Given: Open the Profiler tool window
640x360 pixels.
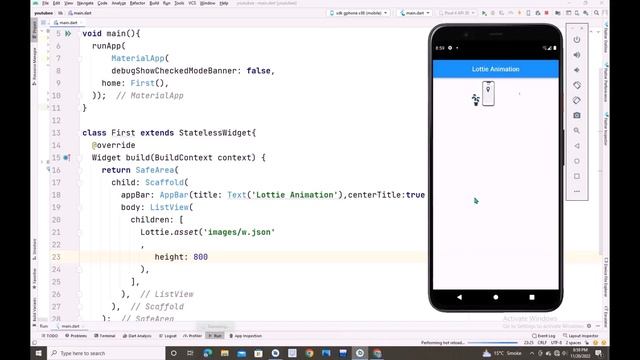Looking at the screenshot, I should coord(192,336).
